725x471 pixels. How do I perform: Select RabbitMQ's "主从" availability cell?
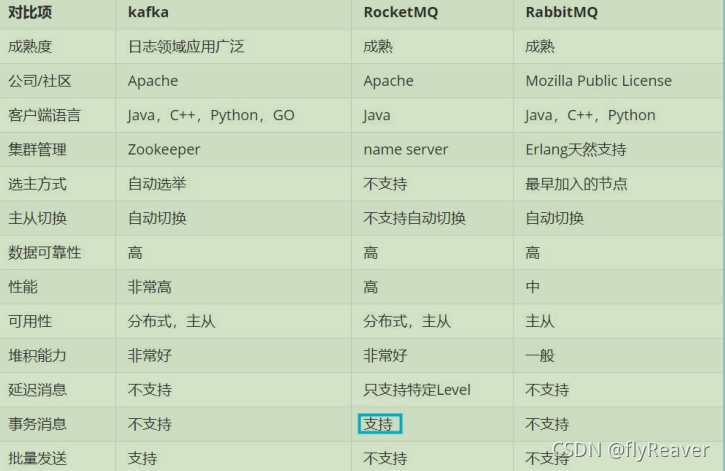(540, 321)
